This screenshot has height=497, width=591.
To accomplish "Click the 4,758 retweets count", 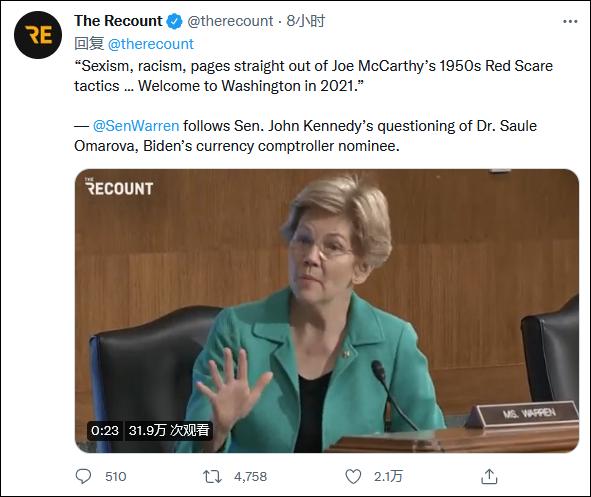I will tap(250, 477).
